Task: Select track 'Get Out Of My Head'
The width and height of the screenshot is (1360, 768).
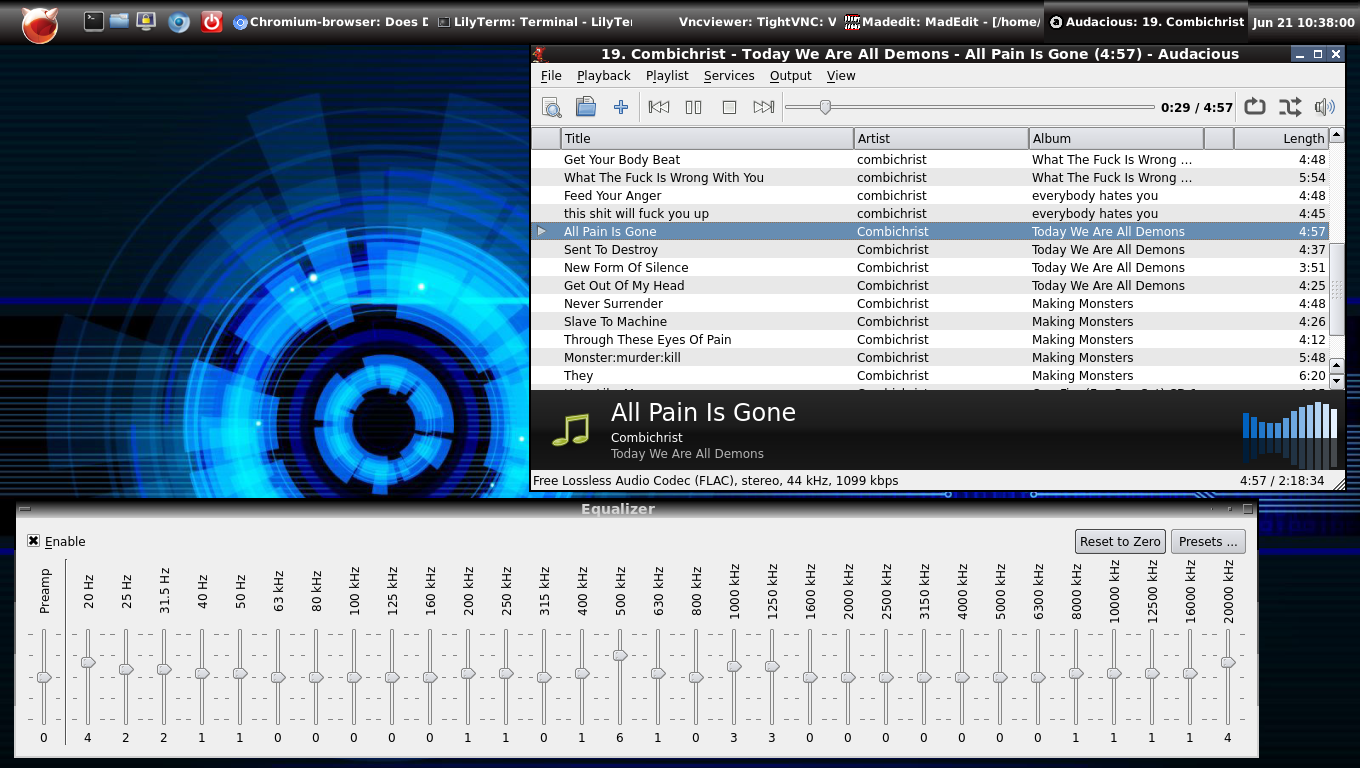Action: (x=929, y=286)
